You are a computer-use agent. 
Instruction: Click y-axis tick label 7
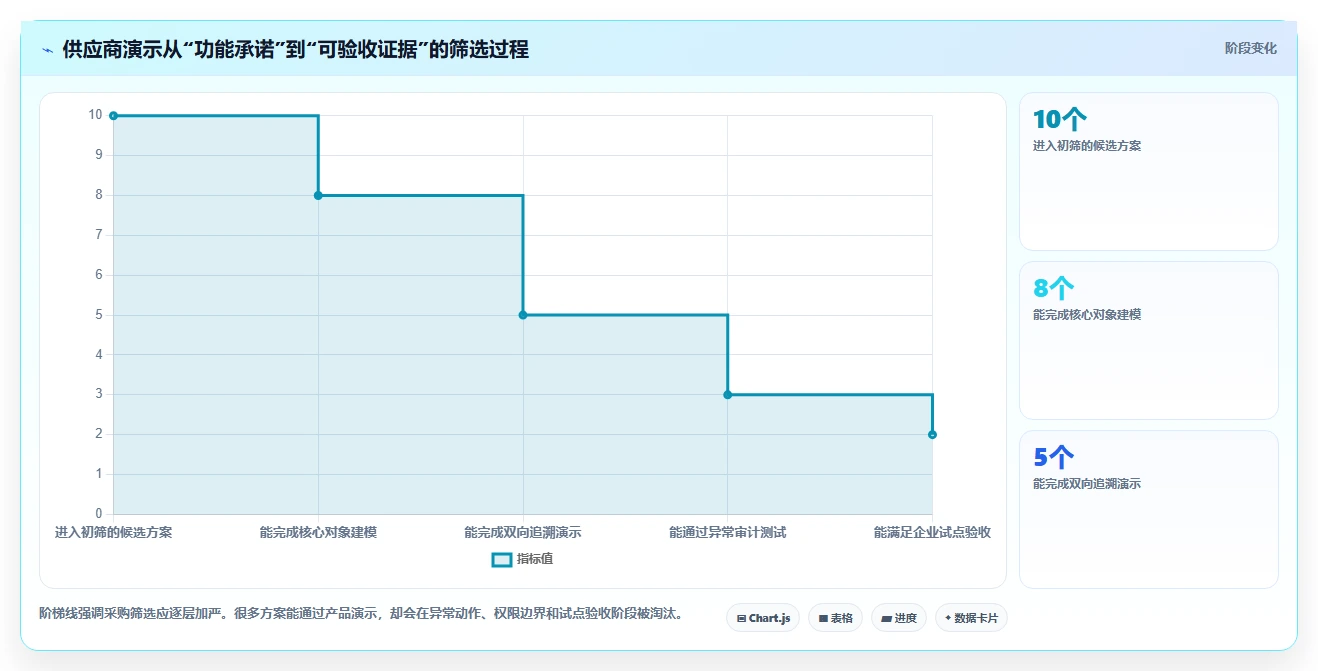[99, 235]
